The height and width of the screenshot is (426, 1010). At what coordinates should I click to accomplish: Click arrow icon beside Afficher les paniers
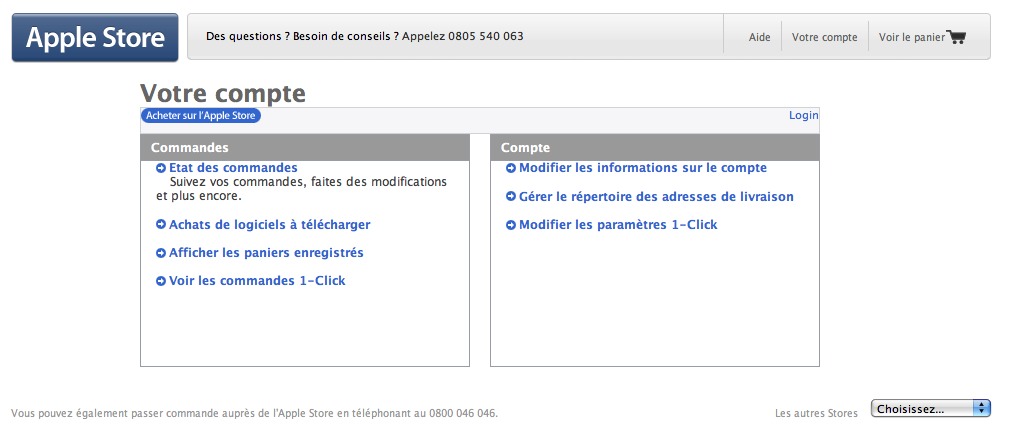pos(161,253)
